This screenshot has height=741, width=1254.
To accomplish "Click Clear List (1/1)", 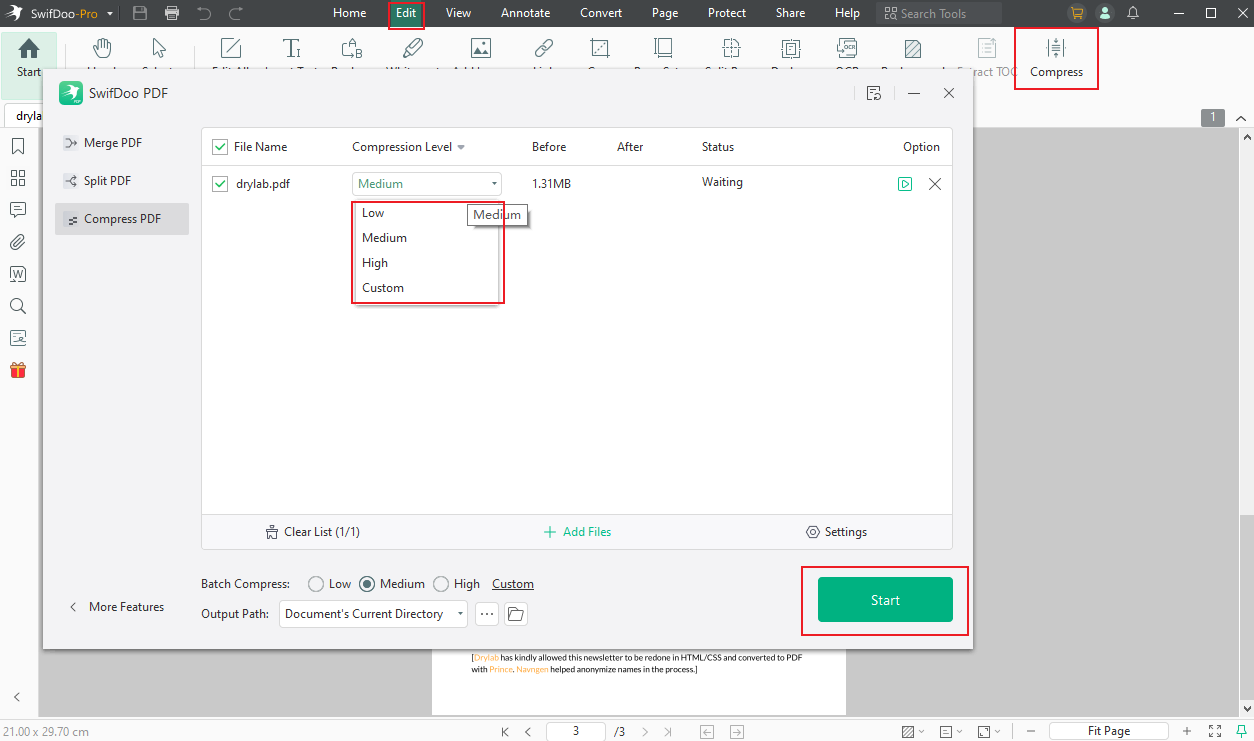I will click(x=313, y=532).
